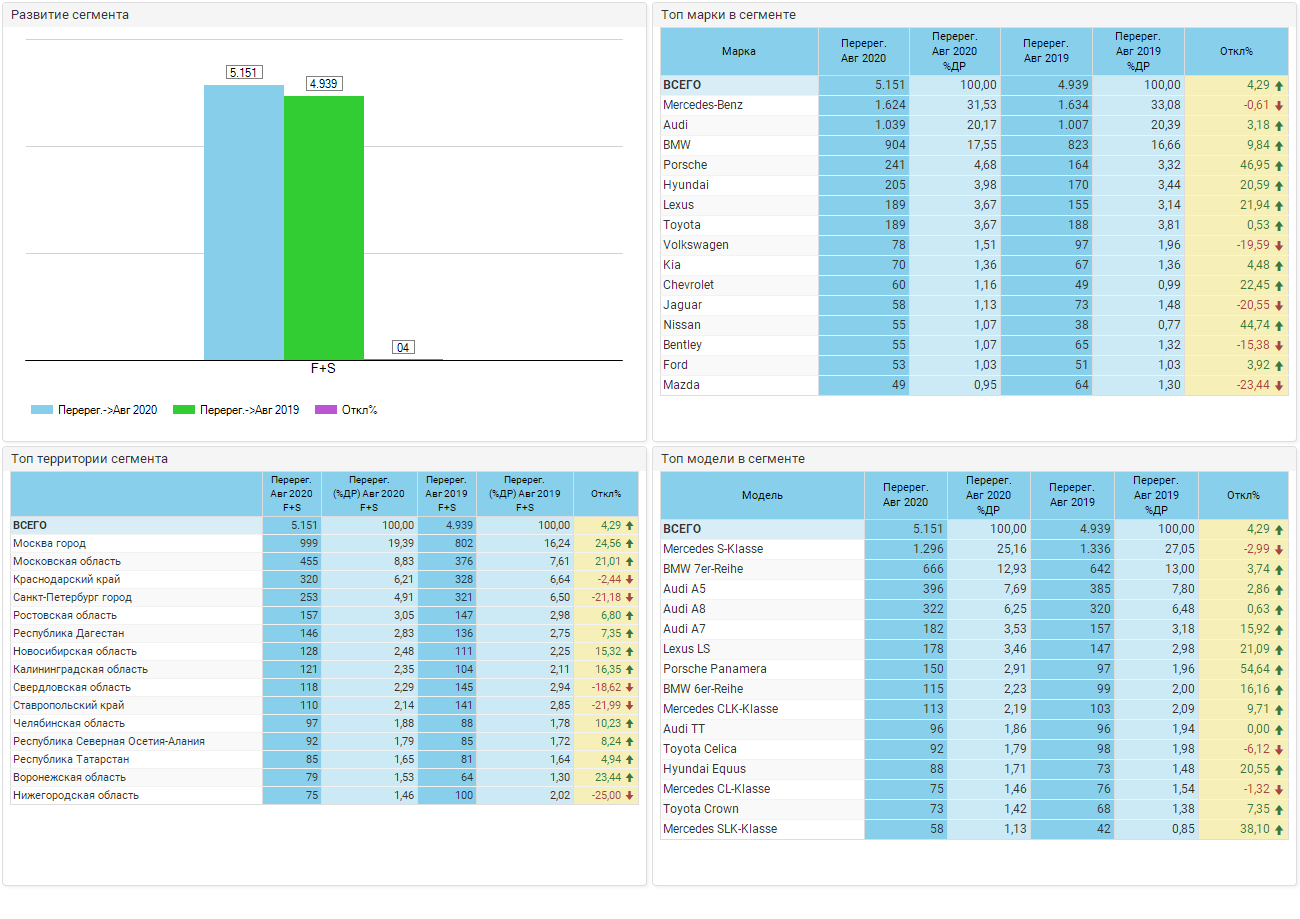1300x919 pixels.
Task: Select Московская область territory row
Action: tap(325, 561)
